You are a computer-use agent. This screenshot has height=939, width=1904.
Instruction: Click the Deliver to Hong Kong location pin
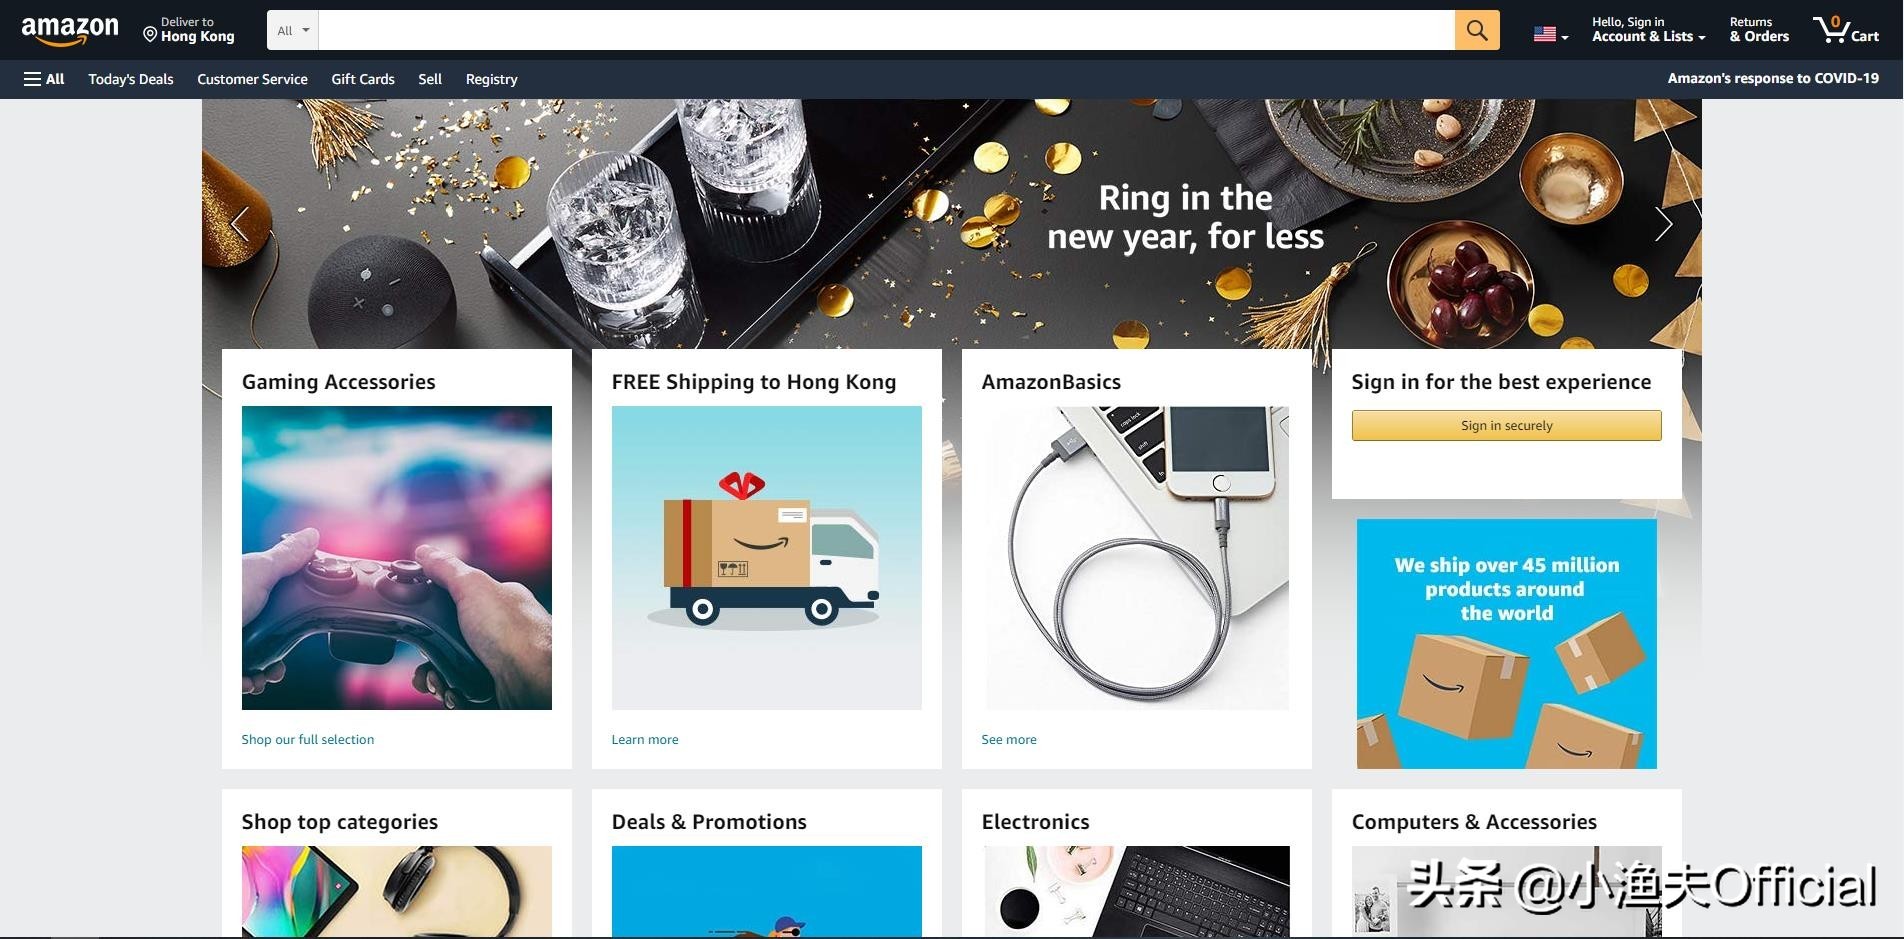pyautogui.click(x=150, y=35)
